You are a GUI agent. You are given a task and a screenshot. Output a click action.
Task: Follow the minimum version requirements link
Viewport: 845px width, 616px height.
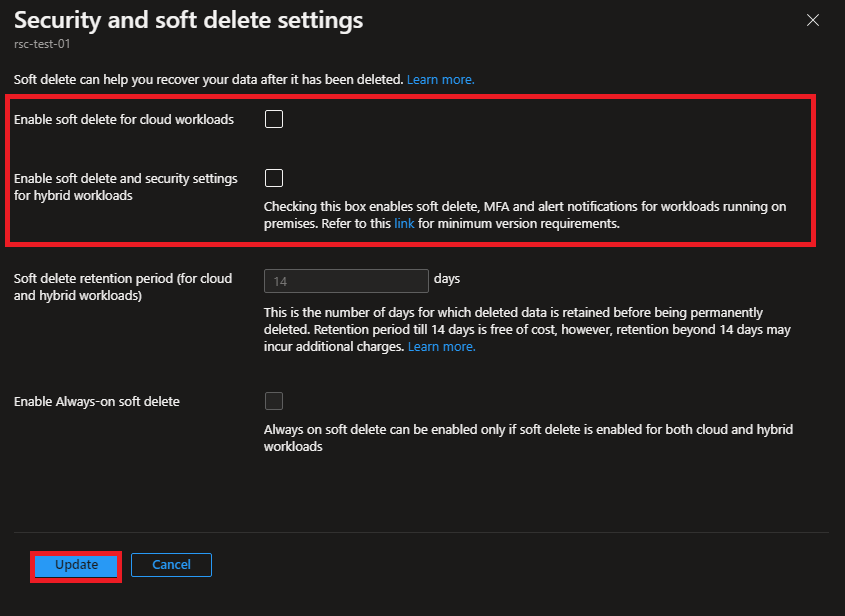(x=404, y=224)
